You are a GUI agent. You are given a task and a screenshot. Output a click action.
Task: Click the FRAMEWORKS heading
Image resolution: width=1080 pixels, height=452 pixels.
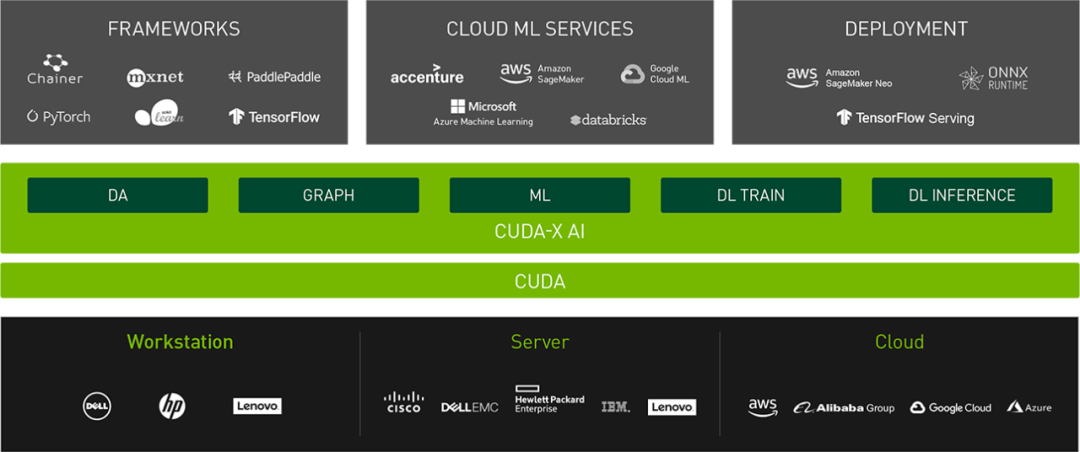tap(174, 29)
